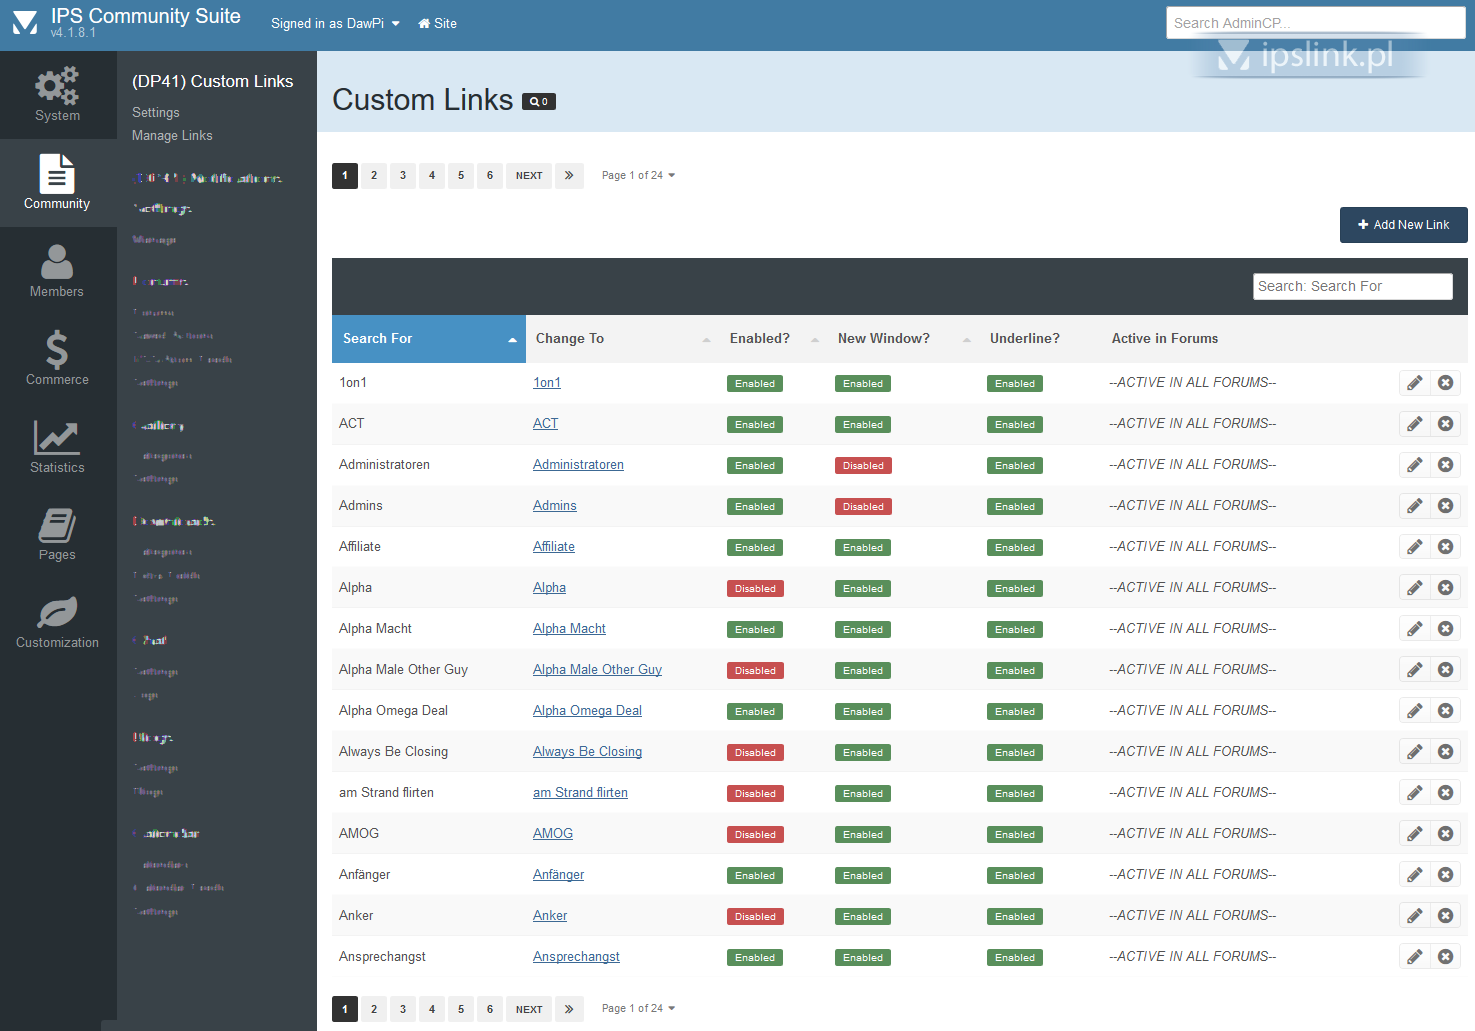Open the Members section in sidebar
The height and width of the screenshot is (1031, 1475).
[58, 271]
